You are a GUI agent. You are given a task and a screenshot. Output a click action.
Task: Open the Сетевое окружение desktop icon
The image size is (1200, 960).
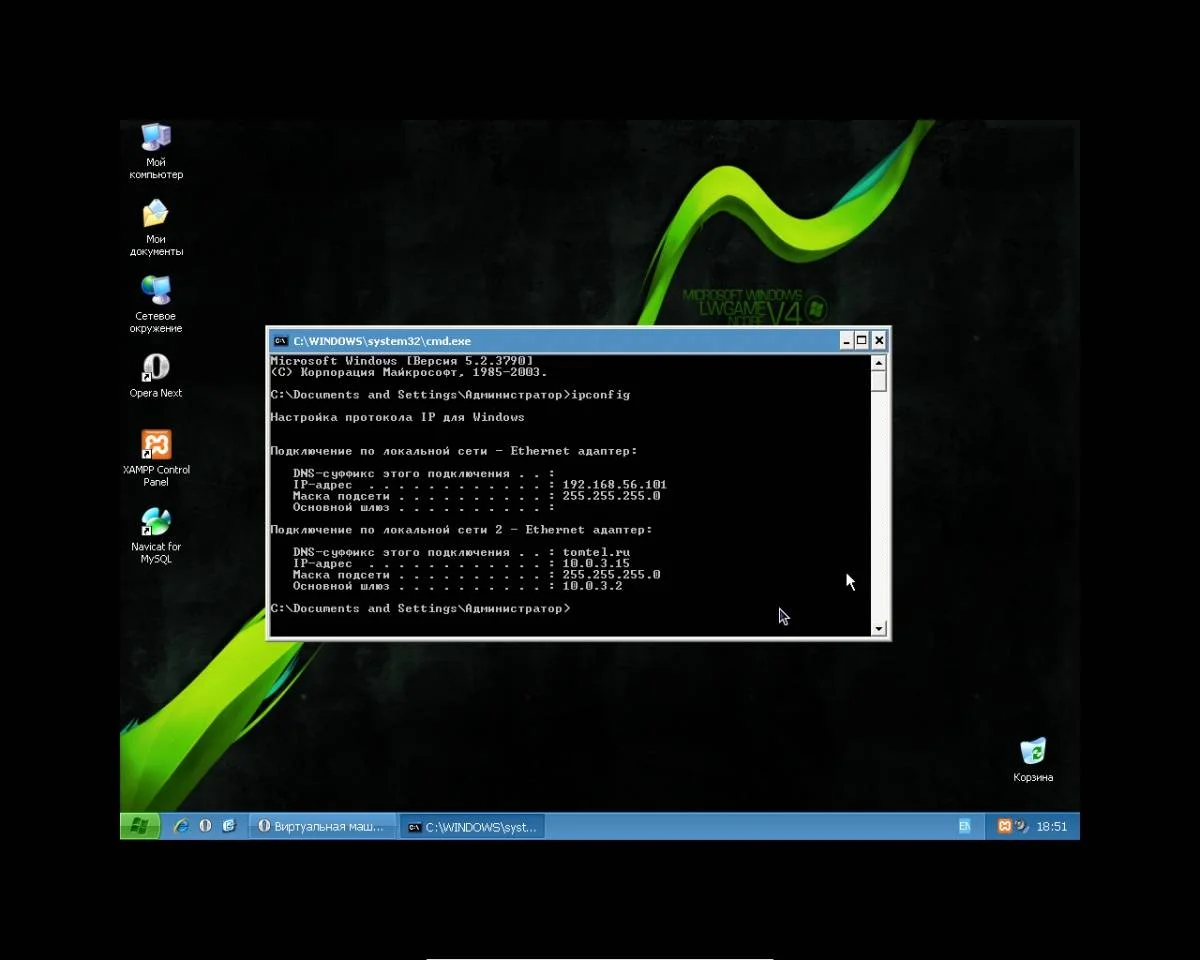point(156,305)
